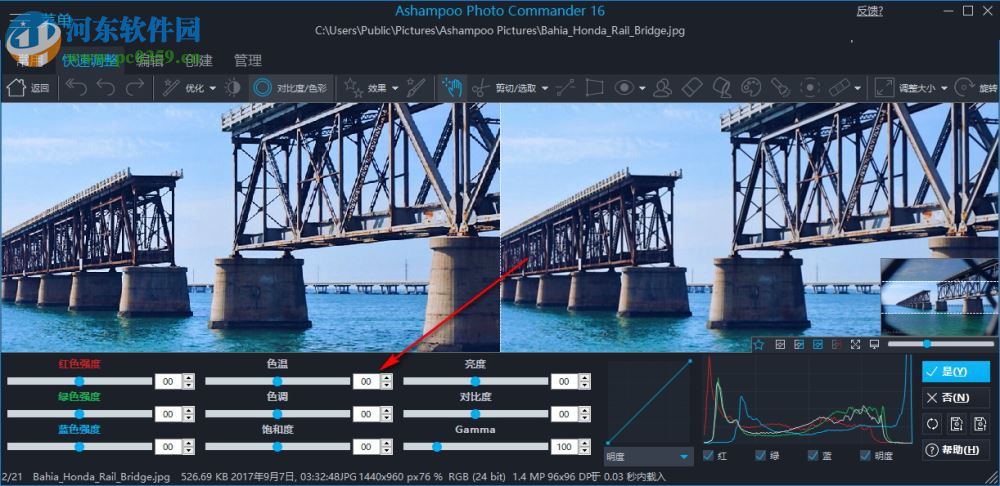
Task: Select the blue highlighted split-view icon
Action: tap(818, 344)
